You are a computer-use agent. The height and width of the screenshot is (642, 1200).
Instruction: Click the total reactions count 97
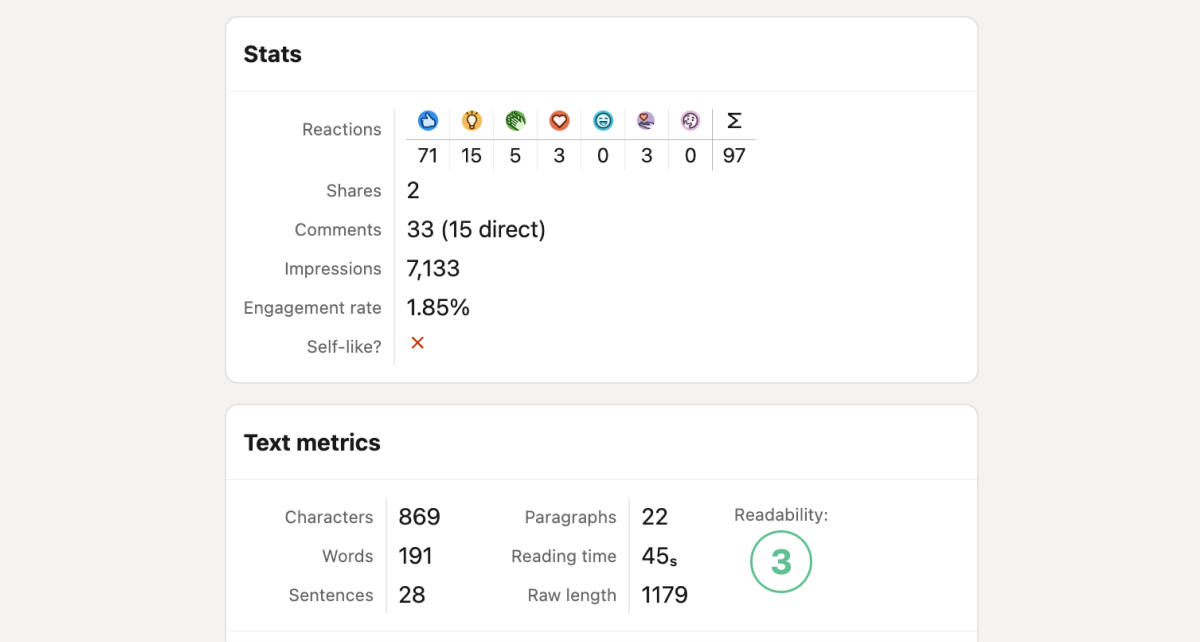734,156
